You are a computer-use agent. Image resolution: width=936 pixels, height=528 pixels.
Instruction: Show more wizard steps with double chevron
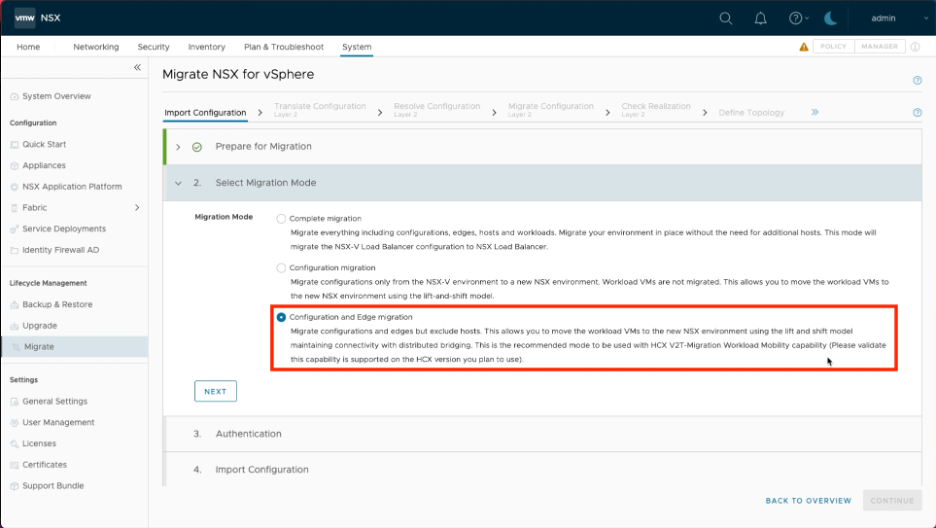(x=815, y=113)
